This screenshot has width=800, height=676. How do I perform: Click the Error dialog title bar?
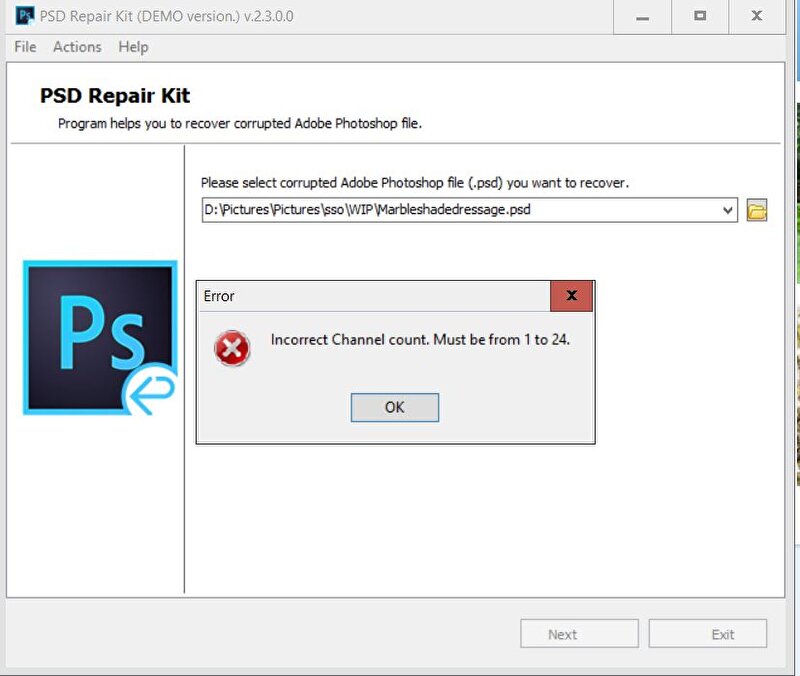[373, 296]
